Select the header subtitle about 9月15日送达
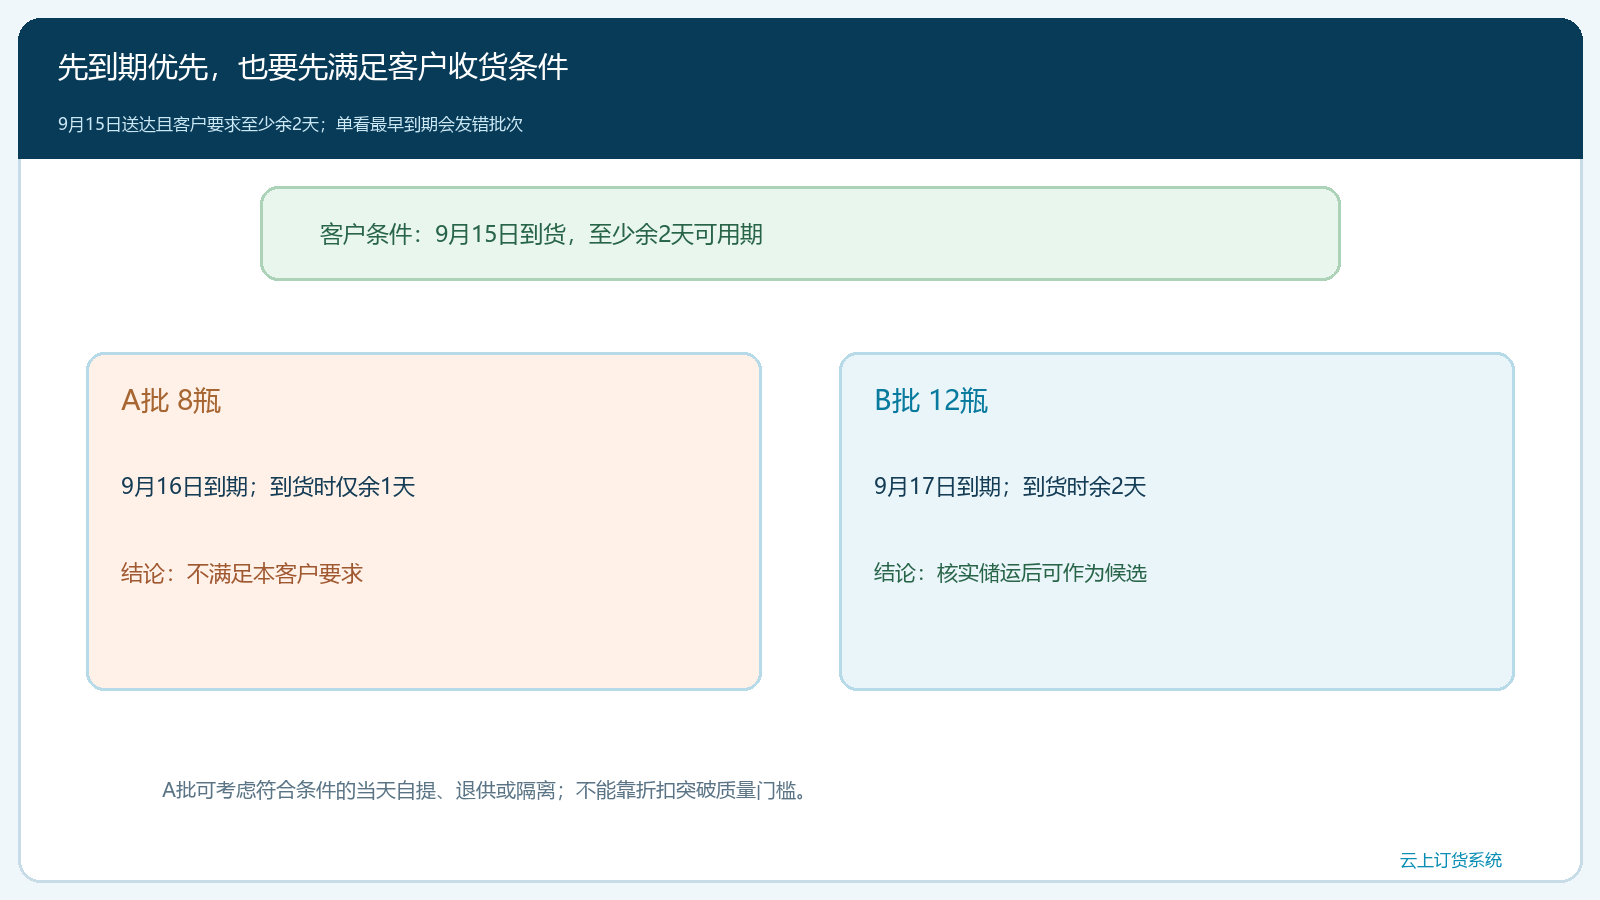This screenshot has height=900, width=1600. (x=290, y=124)
